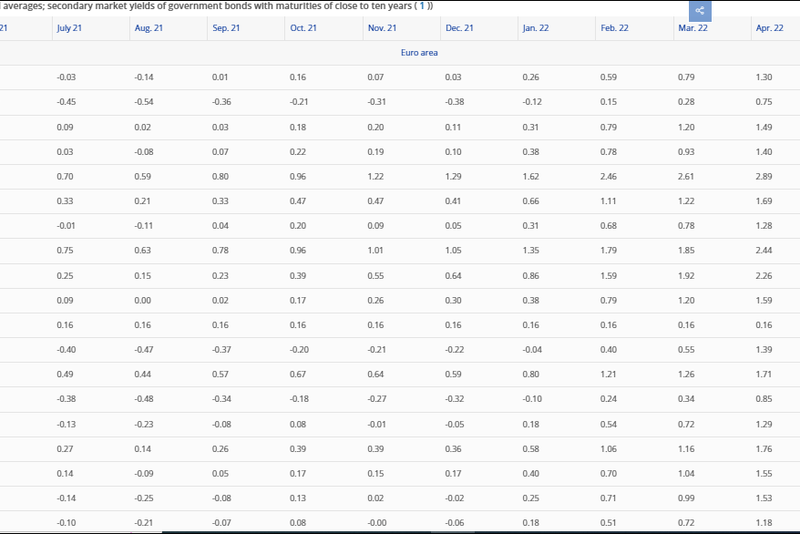Click the July 21 column header

(x=71, y=28)
